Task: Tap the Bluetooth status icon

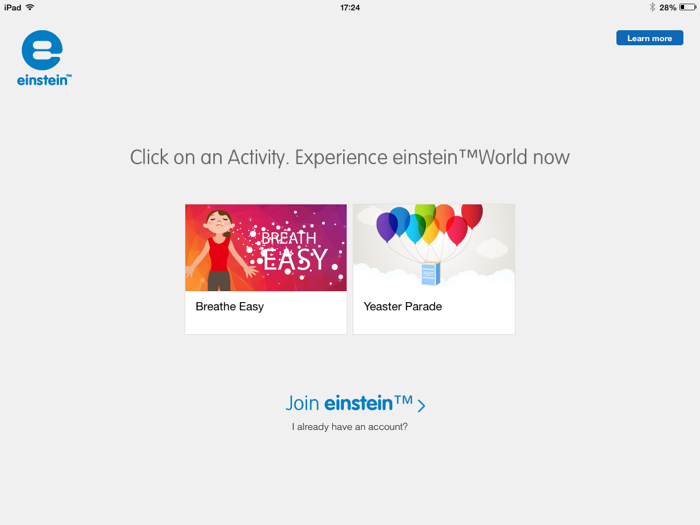Action: pos(652,7)
